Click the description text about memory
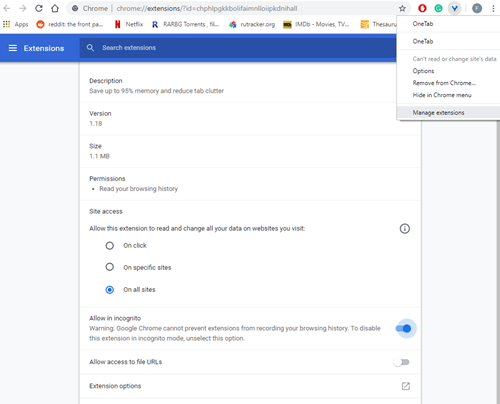The height and width of the screenshot is (404, 500). tap(156, 91)
